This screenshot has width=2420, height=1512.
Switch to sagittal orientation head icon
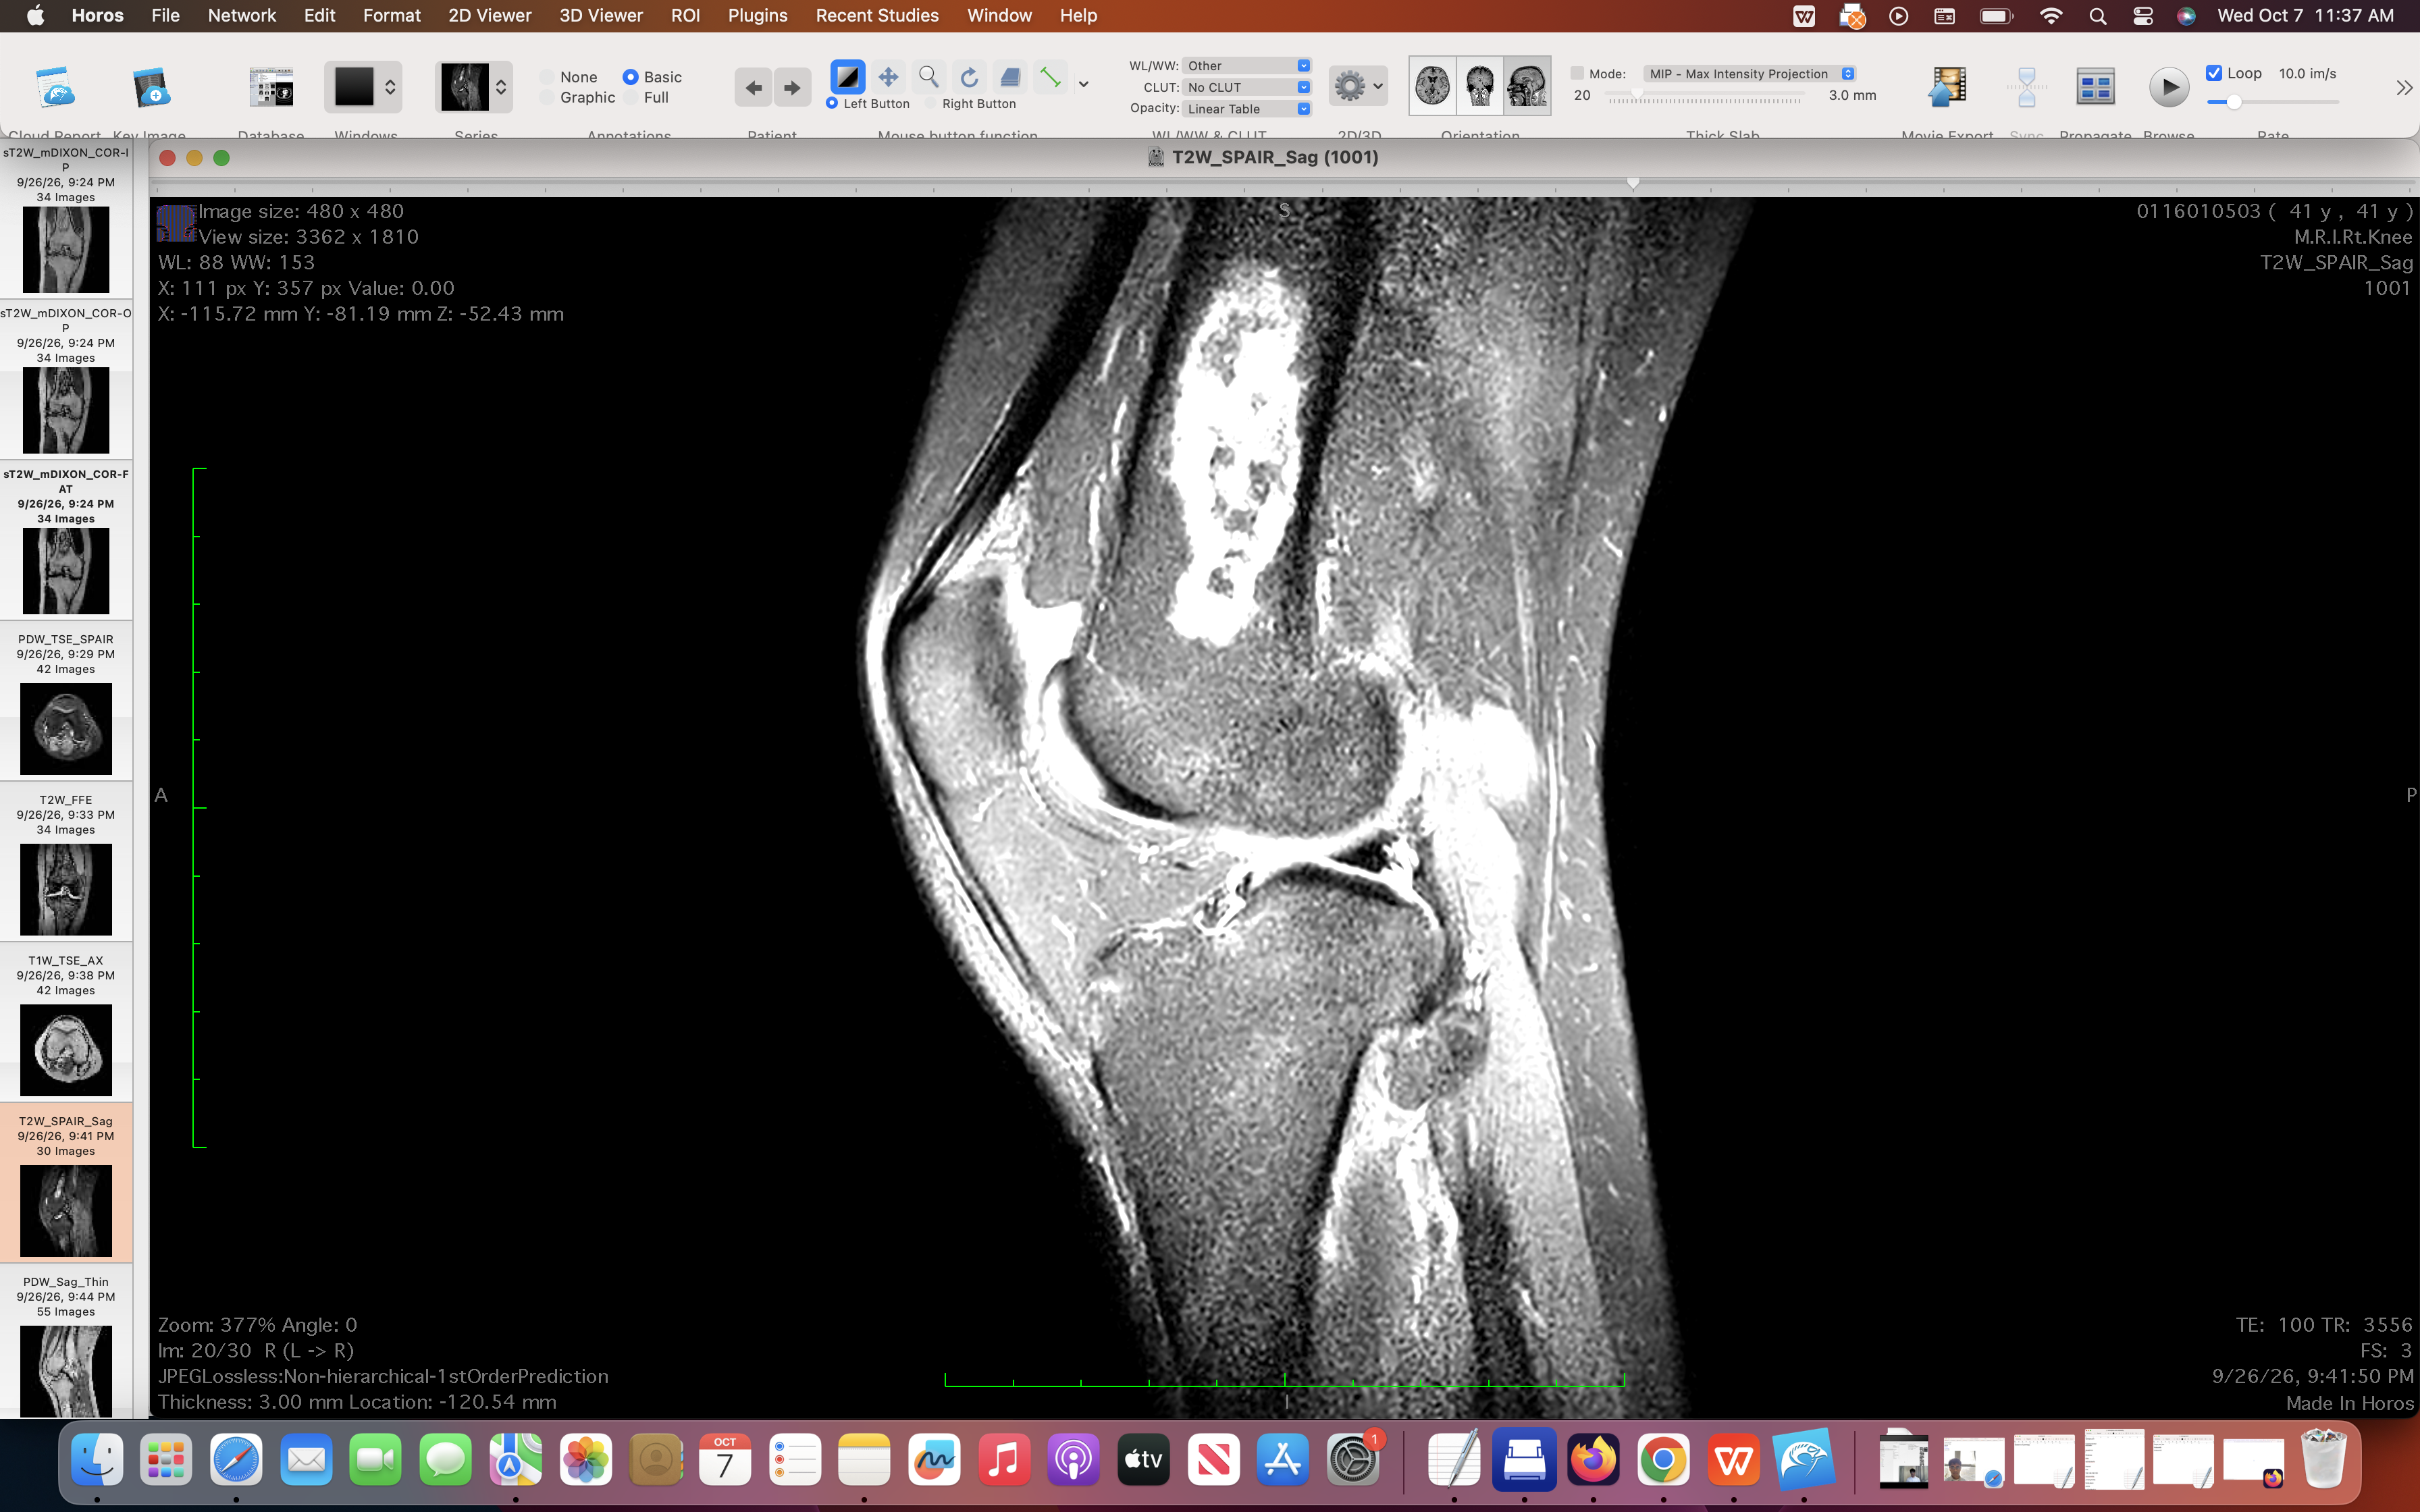[1526, 86]
